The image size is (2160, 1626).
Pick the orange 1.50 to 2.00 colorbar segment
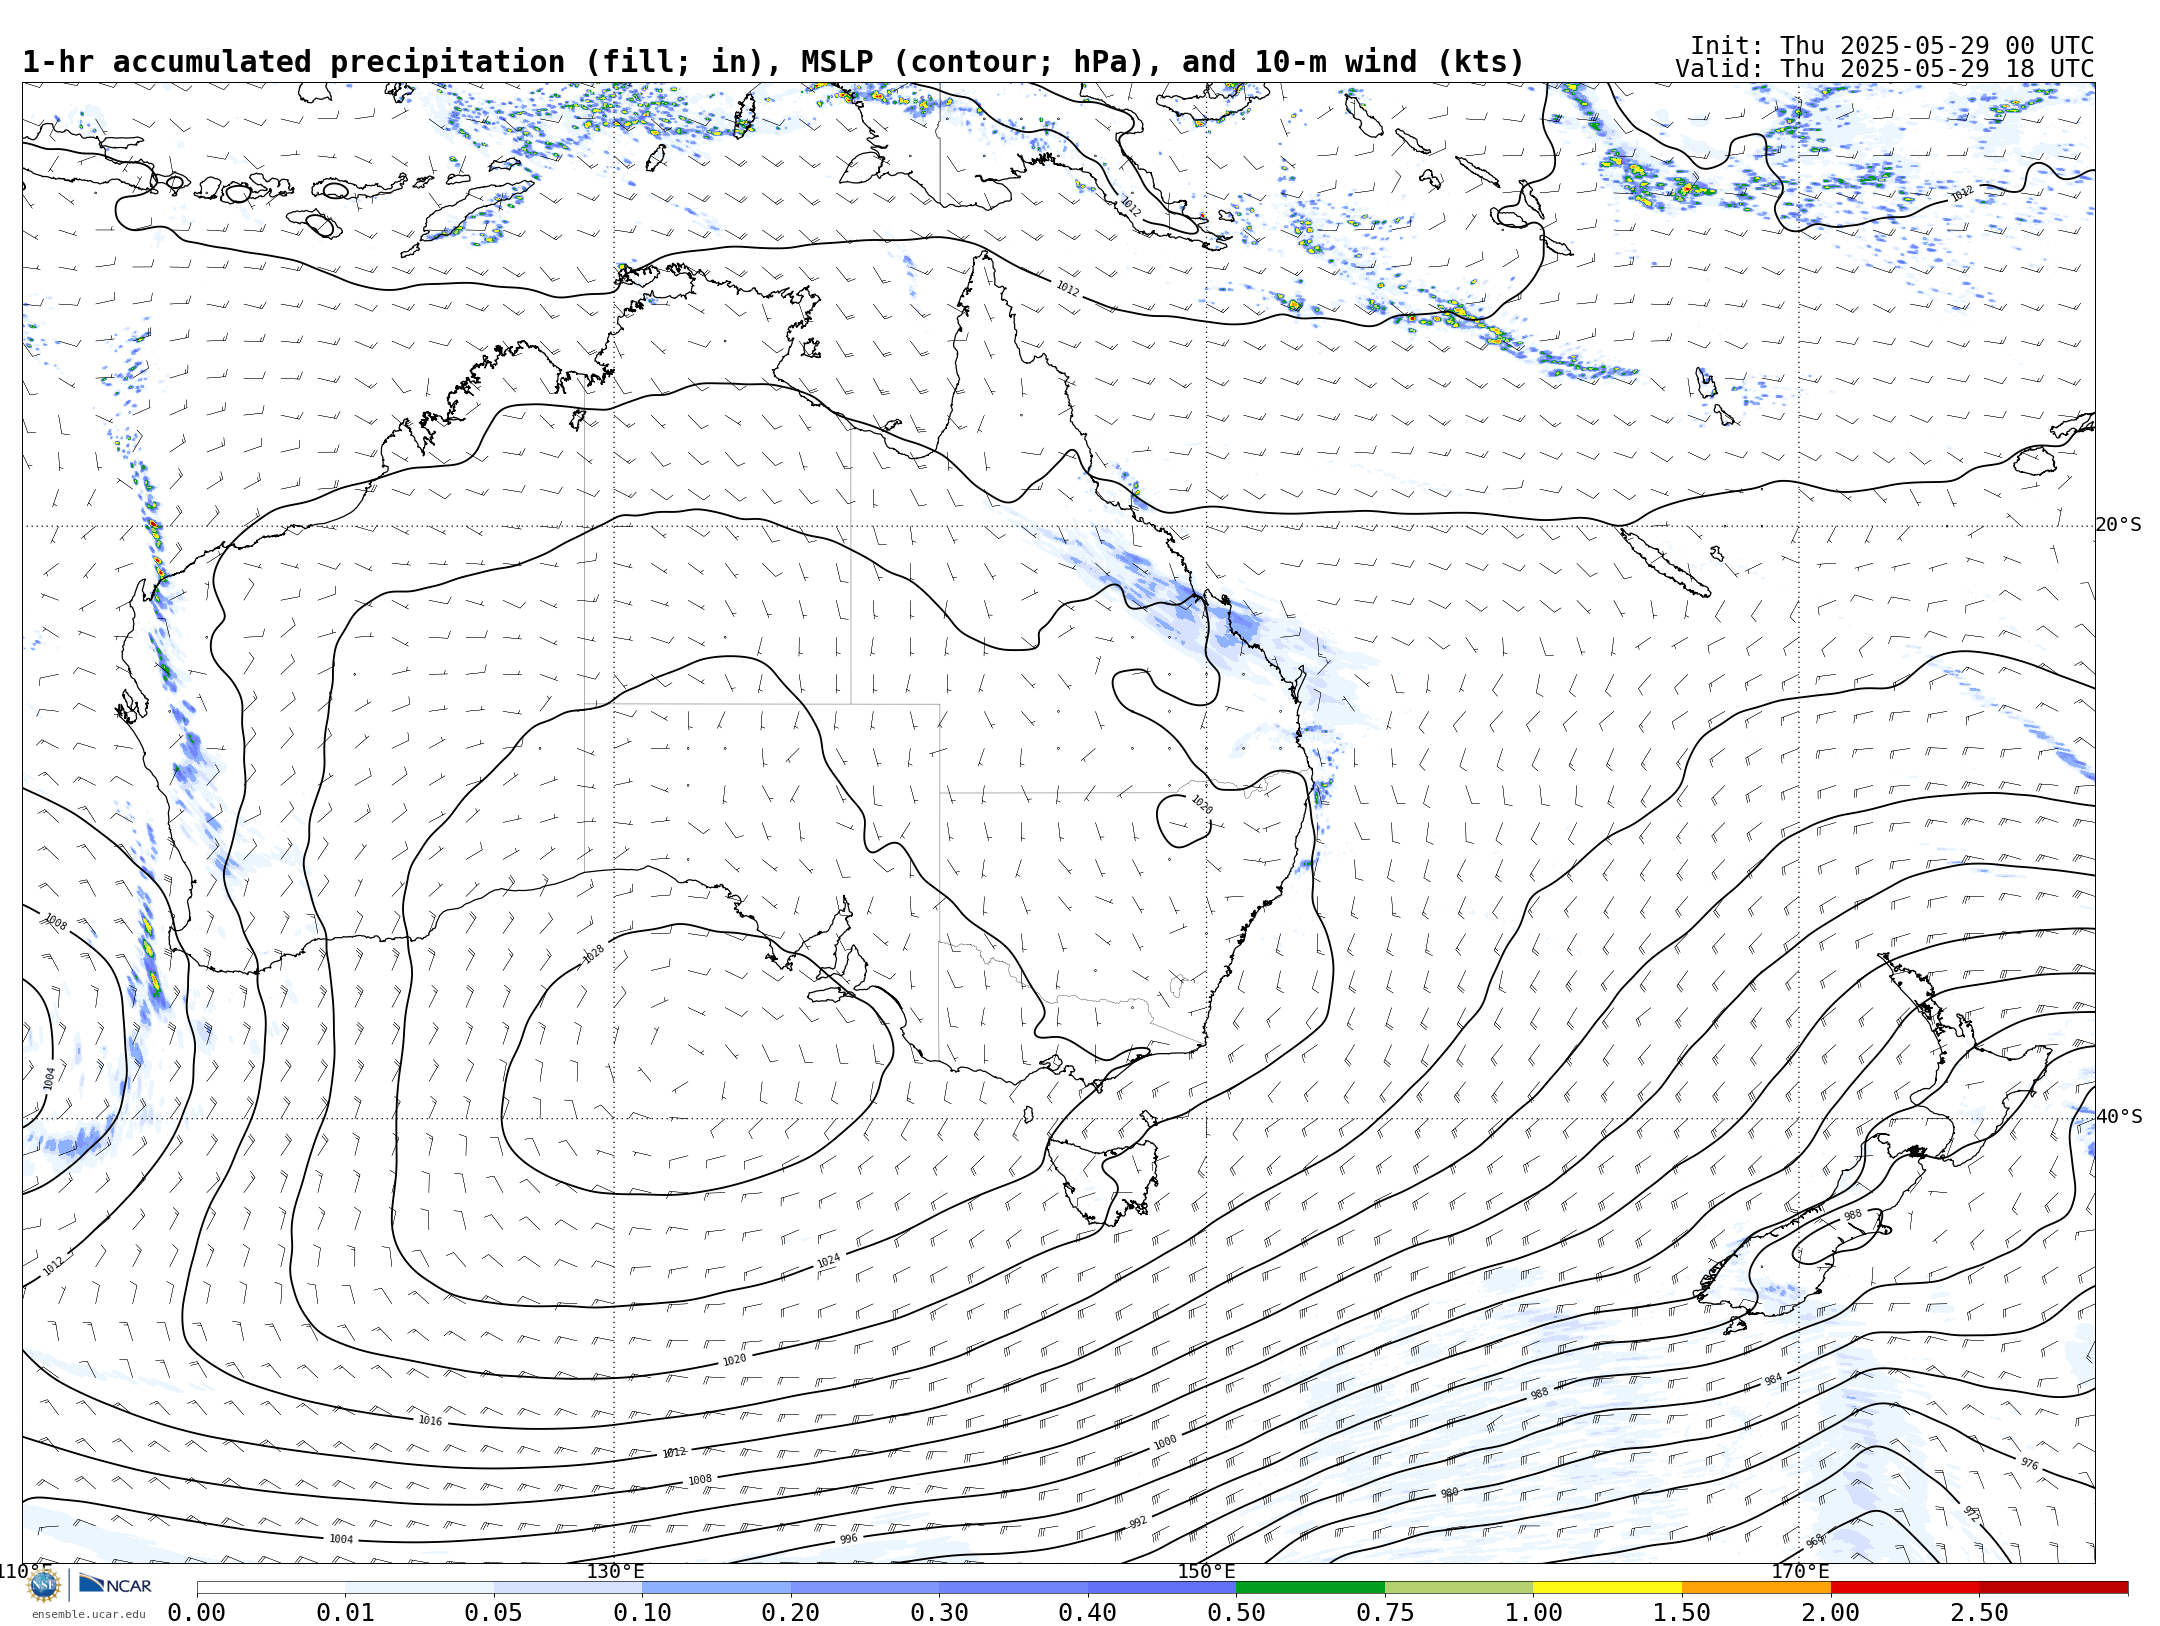[x=1756, y=1588]
